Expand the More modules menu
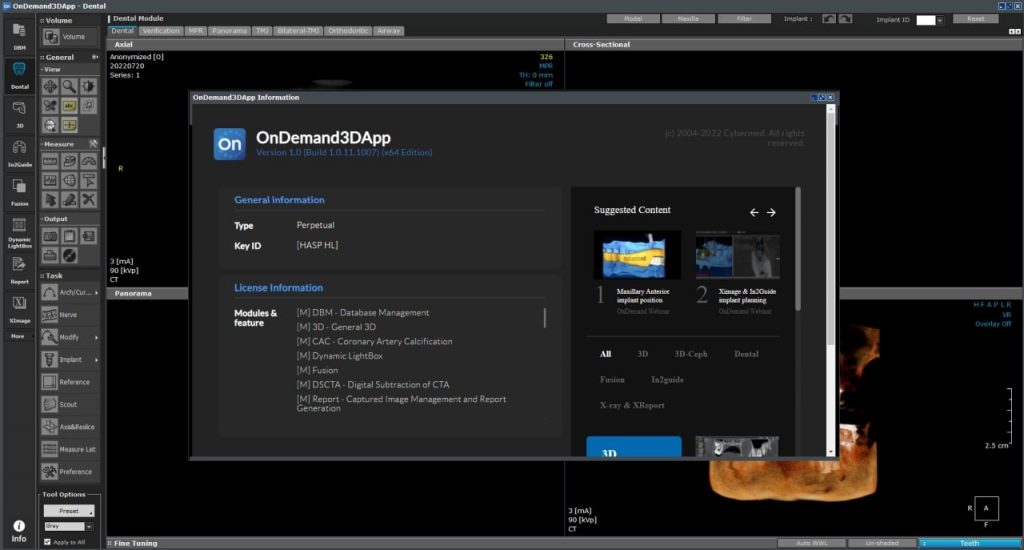 [19, 336]
